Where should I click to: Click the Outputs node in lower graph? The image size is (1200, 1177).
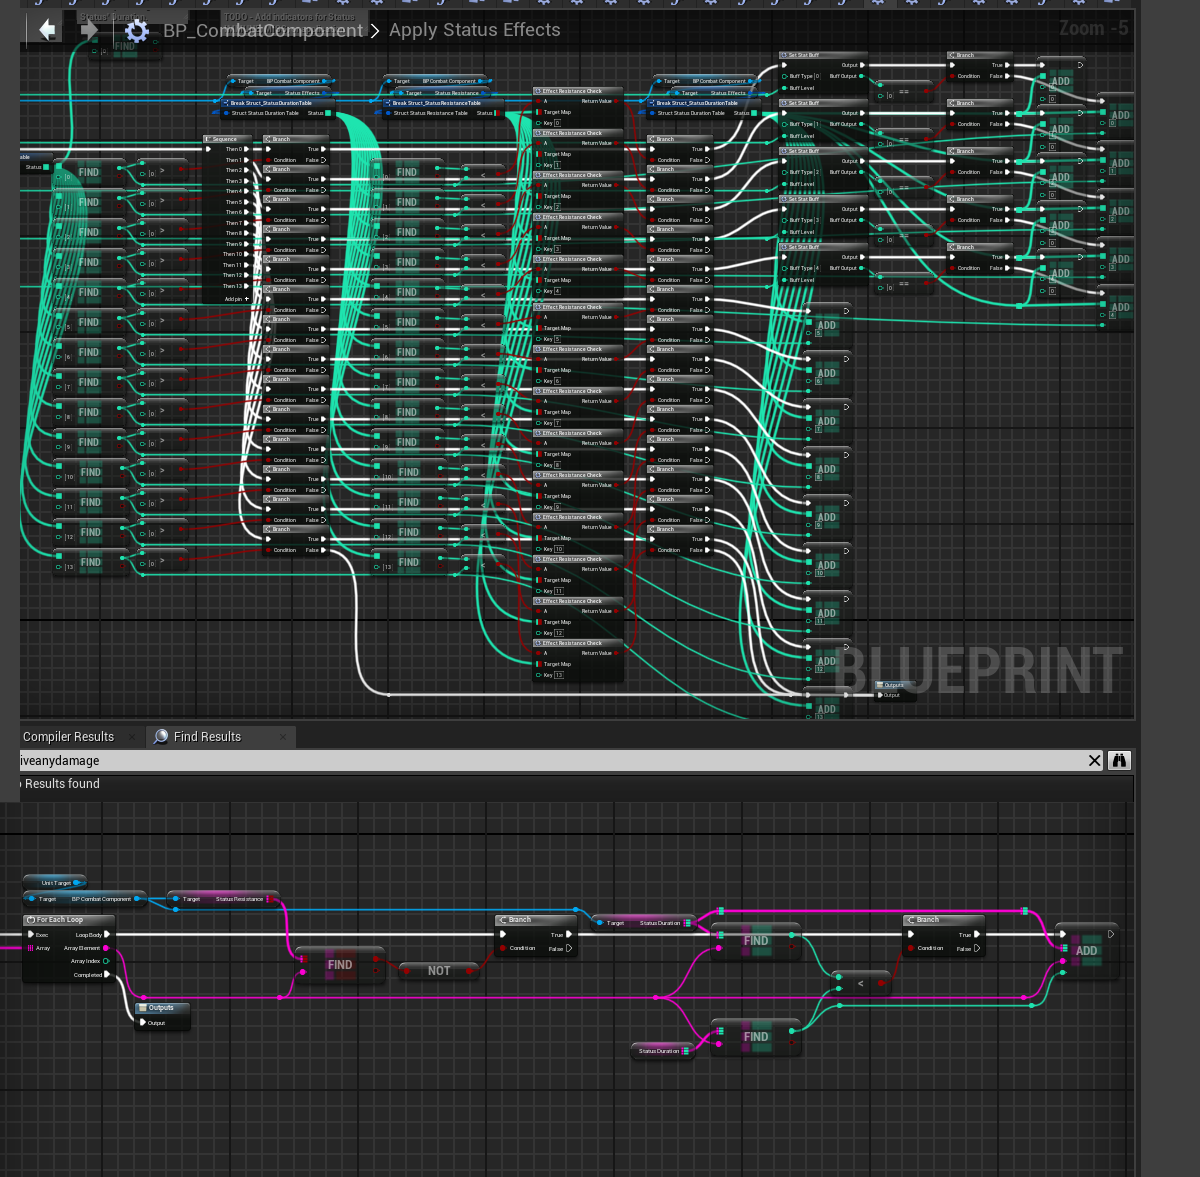161,1008
